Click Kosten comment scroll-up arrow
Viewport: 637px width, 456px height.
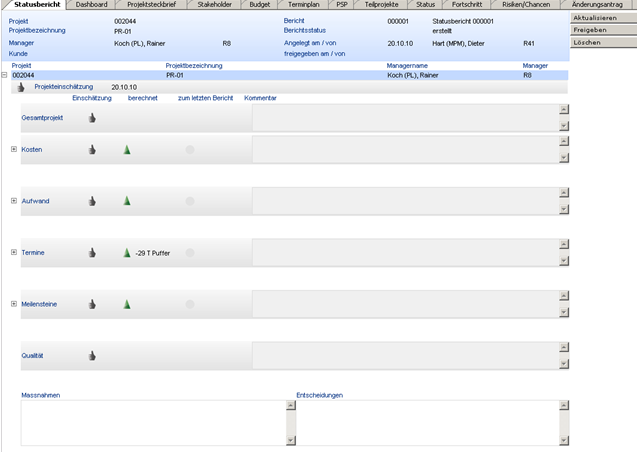[564, 141]
